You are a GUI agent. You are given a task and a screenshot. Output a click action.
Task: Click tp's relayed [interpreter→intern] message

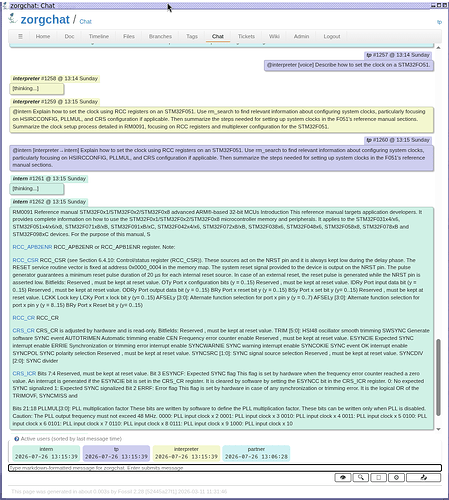[x=222, y=158]
